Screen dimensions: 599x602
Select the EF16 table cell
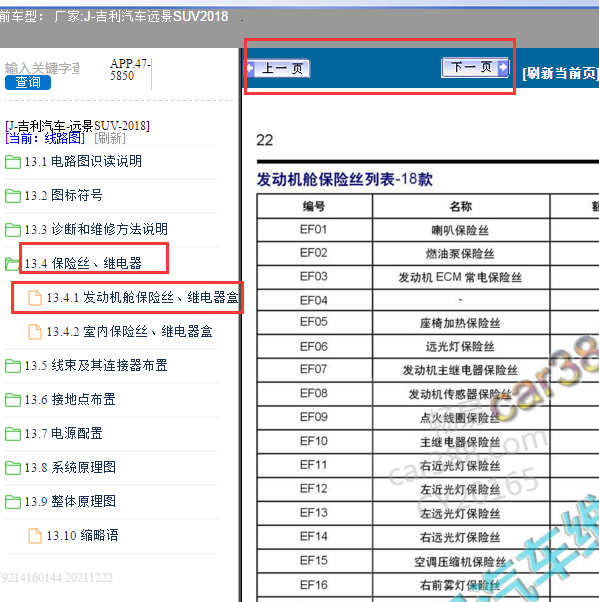coord(314,585)
